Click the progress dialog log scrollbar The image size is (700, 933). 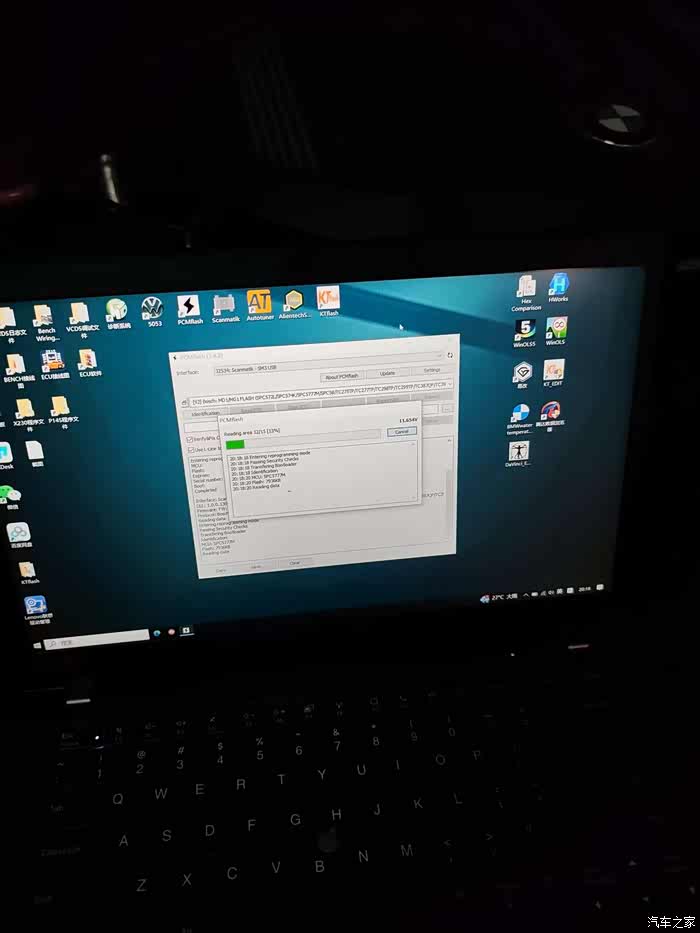tap(414, 470)
